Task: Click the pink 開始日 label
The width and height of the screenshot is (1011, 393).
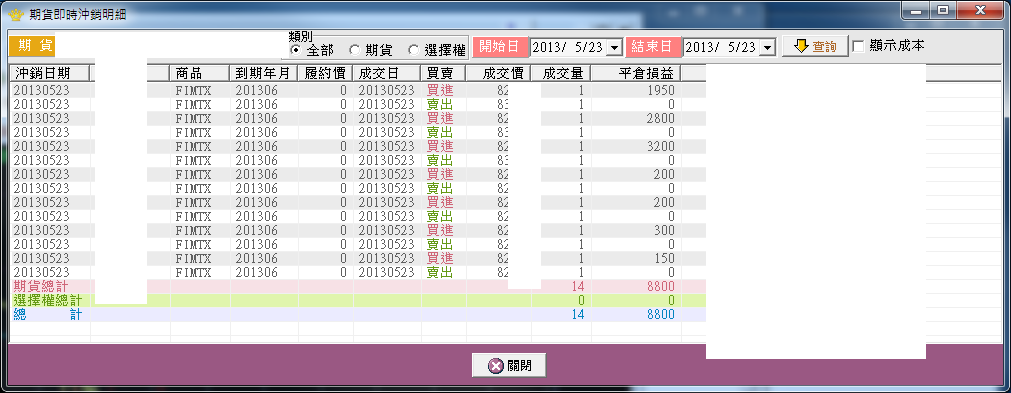Action: [x=500, y=46]
